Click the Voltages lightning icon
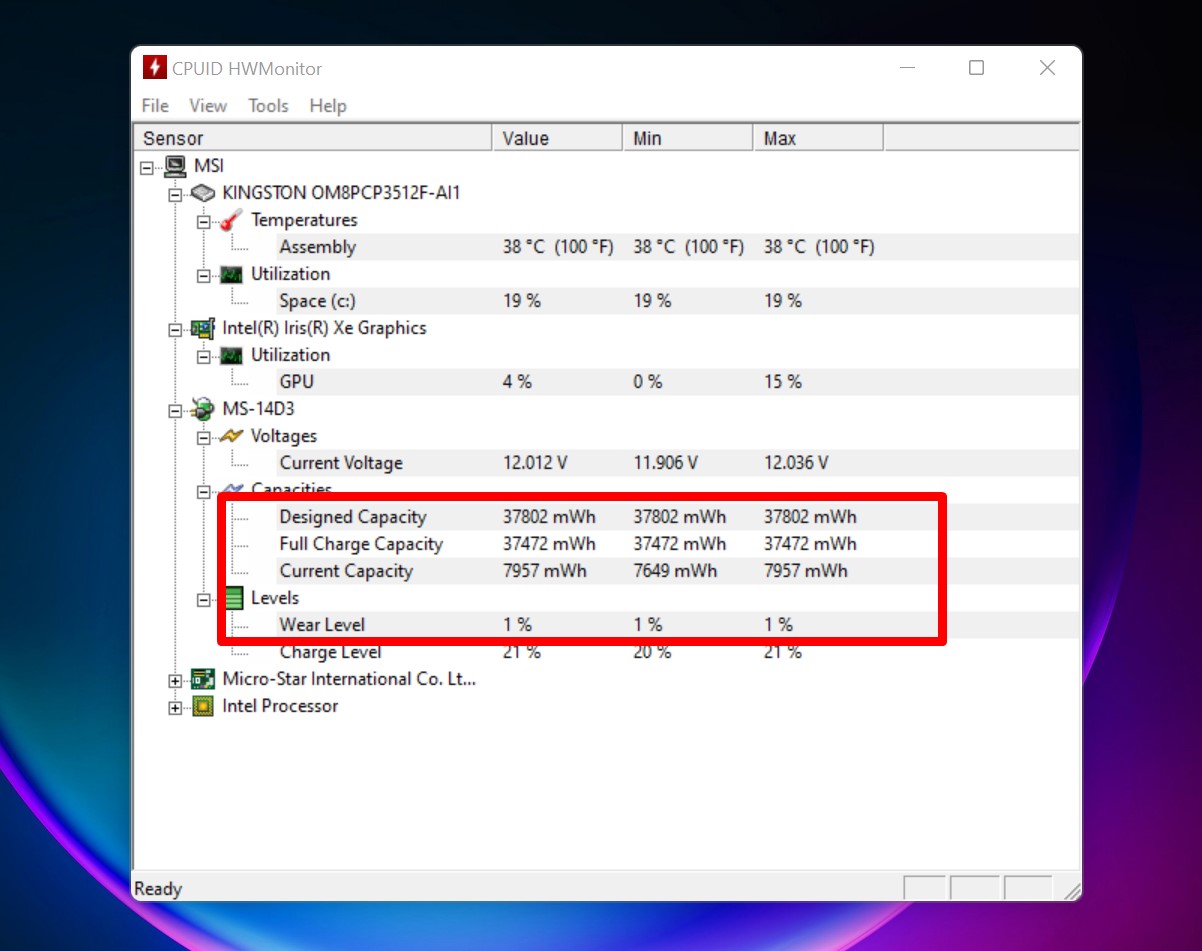1202x951 pixels. (x=231, y=436)
